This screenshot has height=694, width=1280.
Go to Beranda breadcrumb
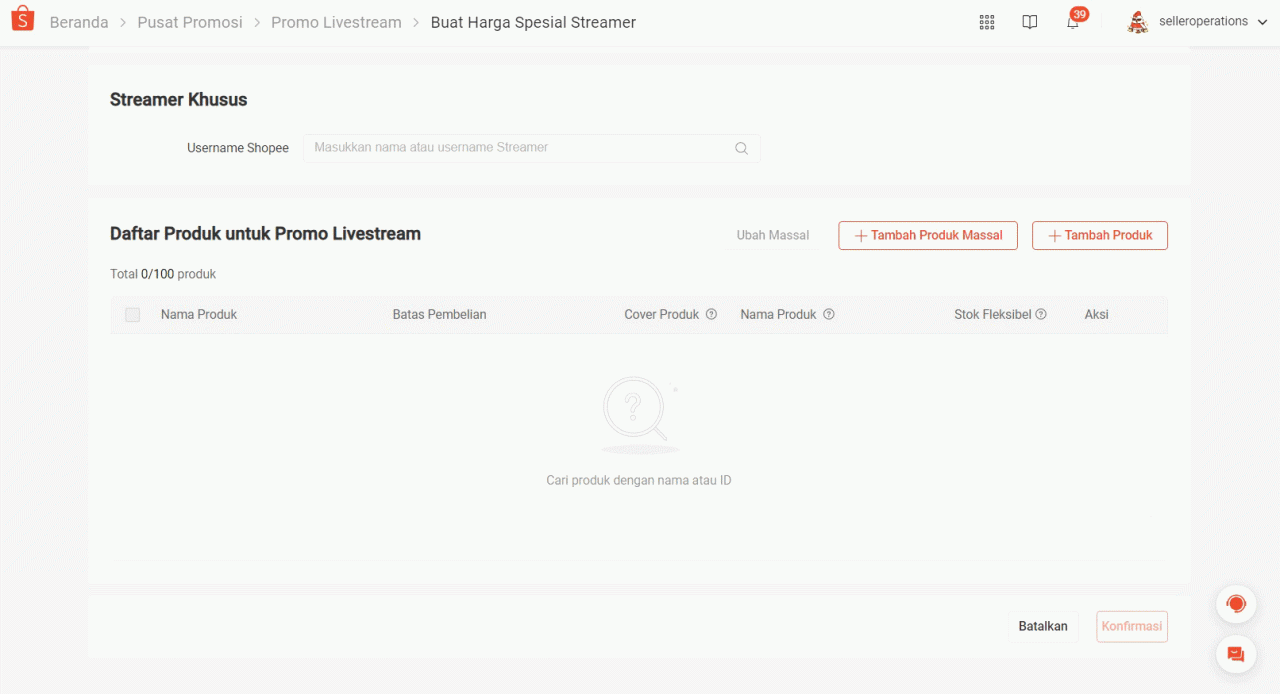tap(79, 22)
